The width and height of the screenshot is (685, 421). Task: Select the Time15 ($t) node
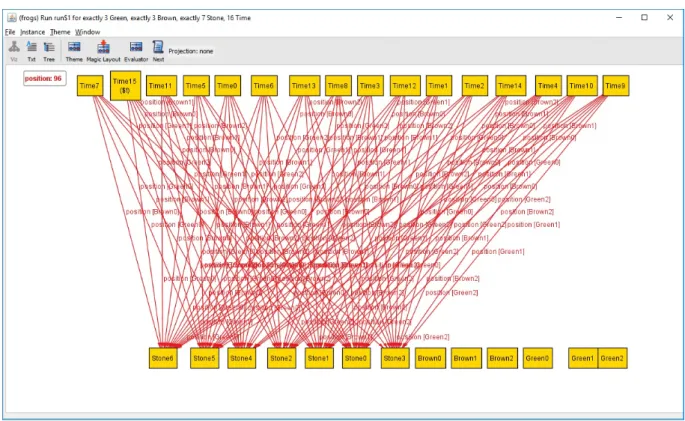[125, 86]
